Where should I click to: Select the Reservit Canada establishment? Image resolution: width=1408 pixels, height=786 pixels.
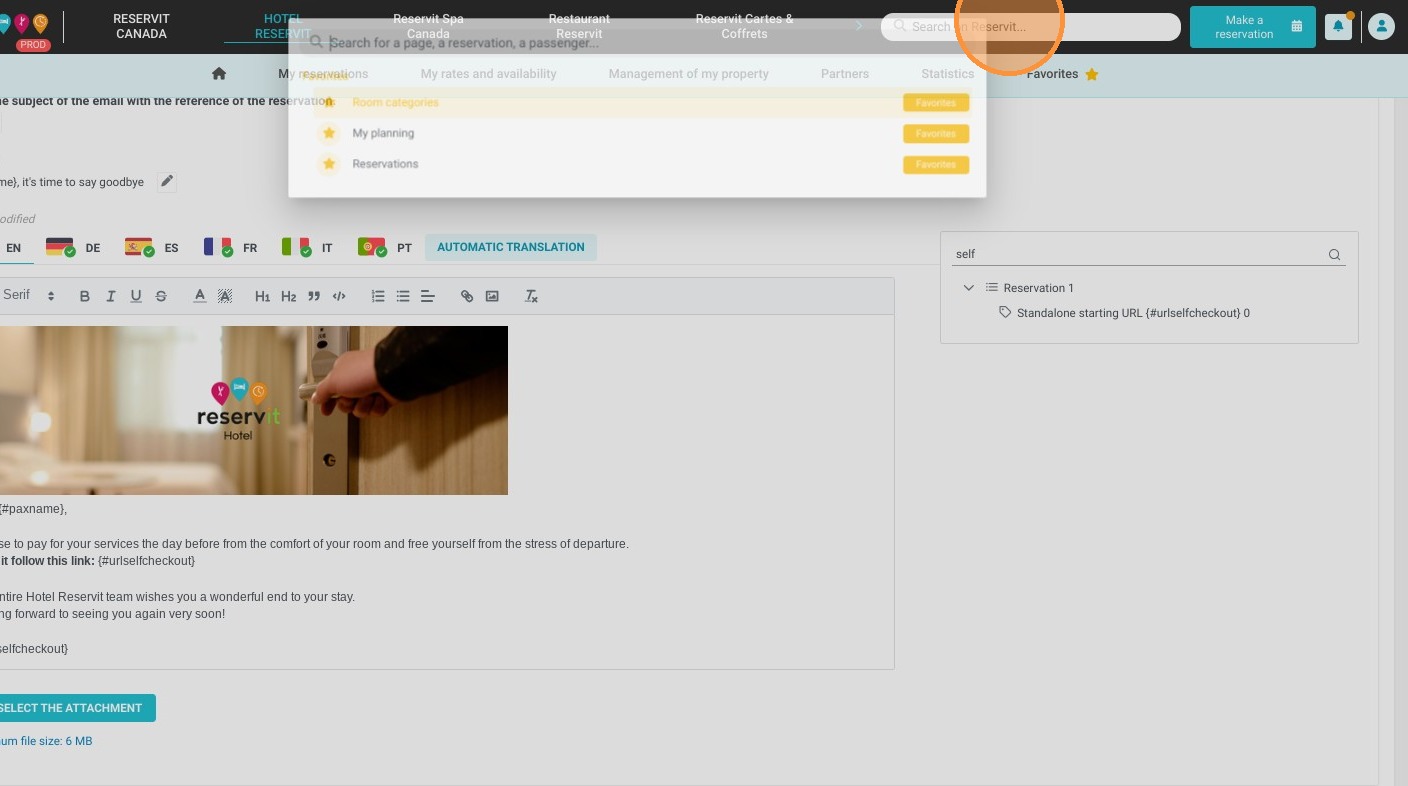pos(141,26)
